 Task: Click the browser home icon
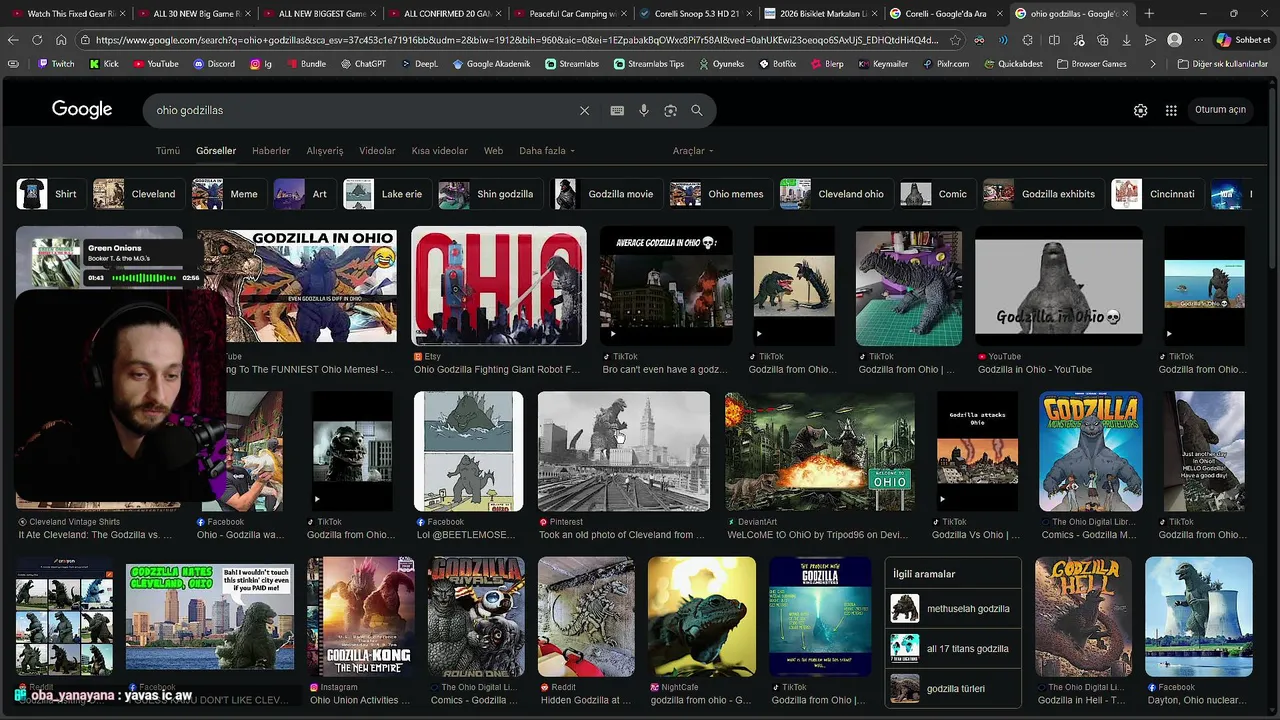click(x=61, y=40)
